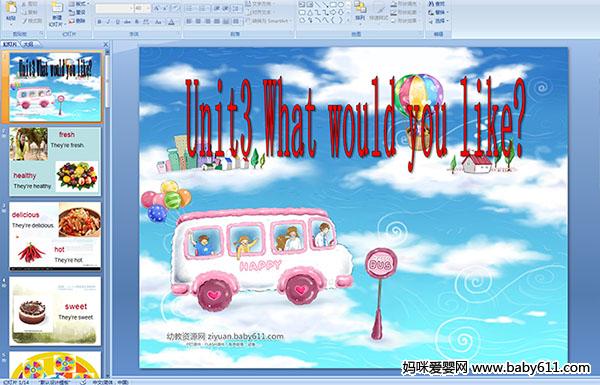
Task: Click the Shape Outline color button
Action: pos(406,12)
